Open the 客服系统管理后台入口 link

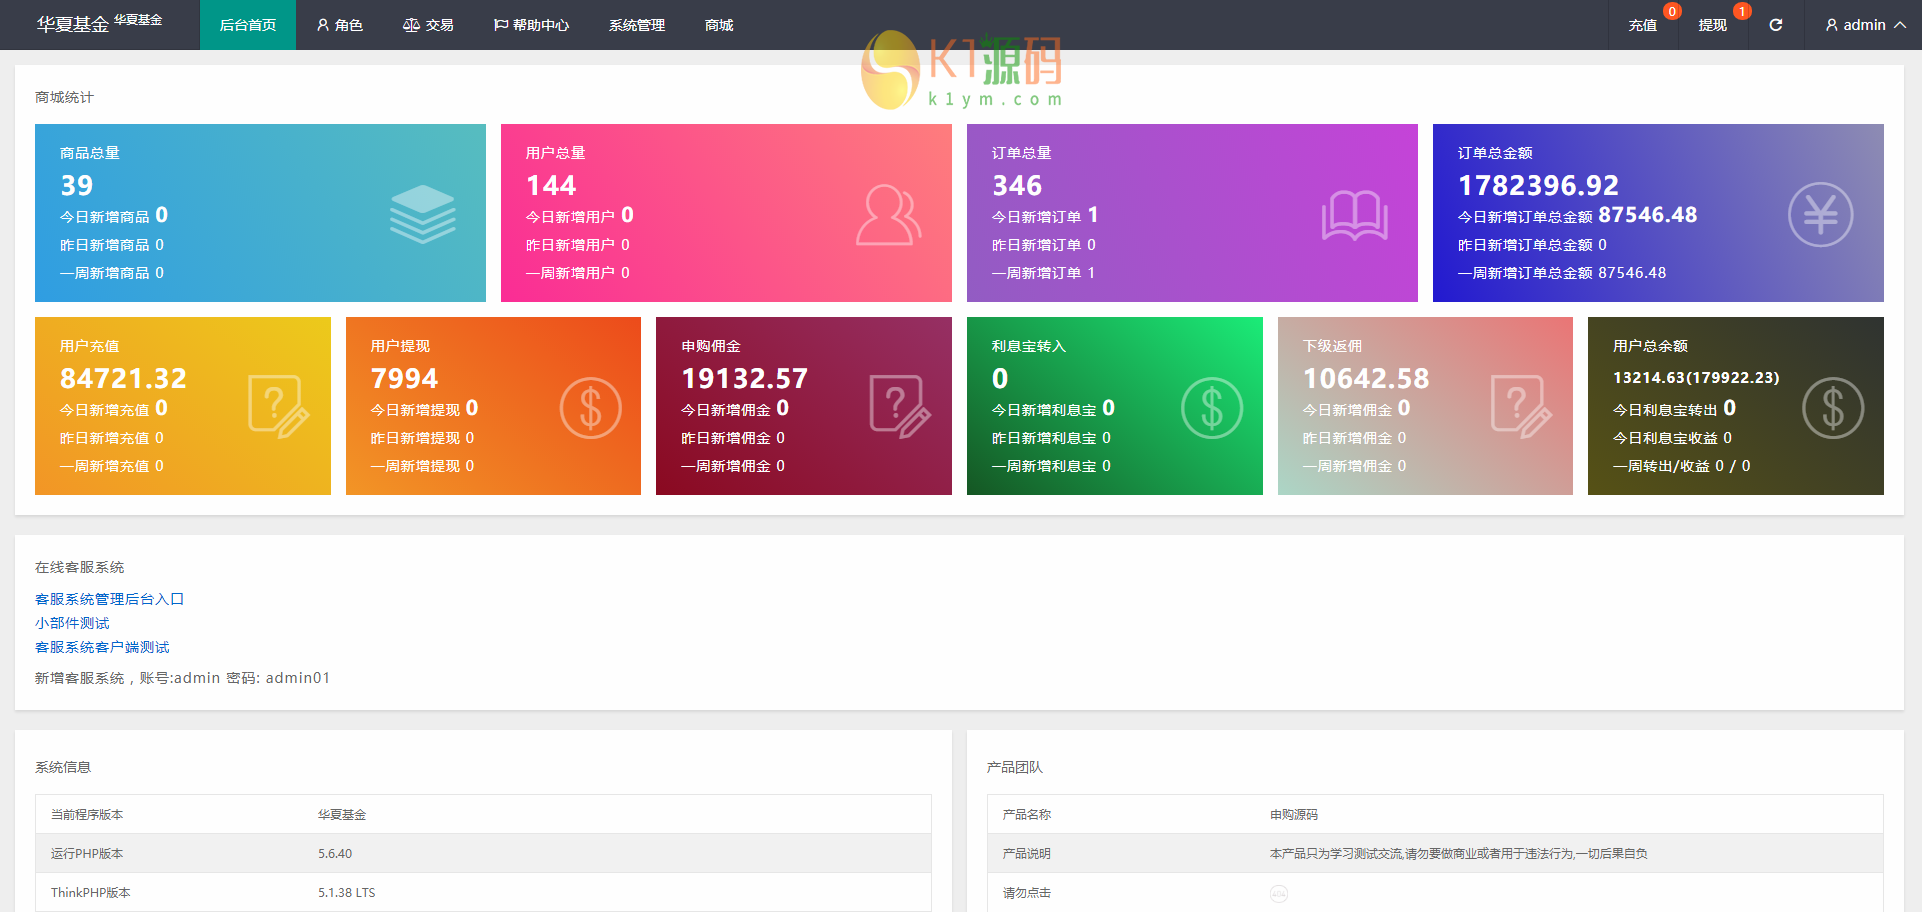(110, 599)
